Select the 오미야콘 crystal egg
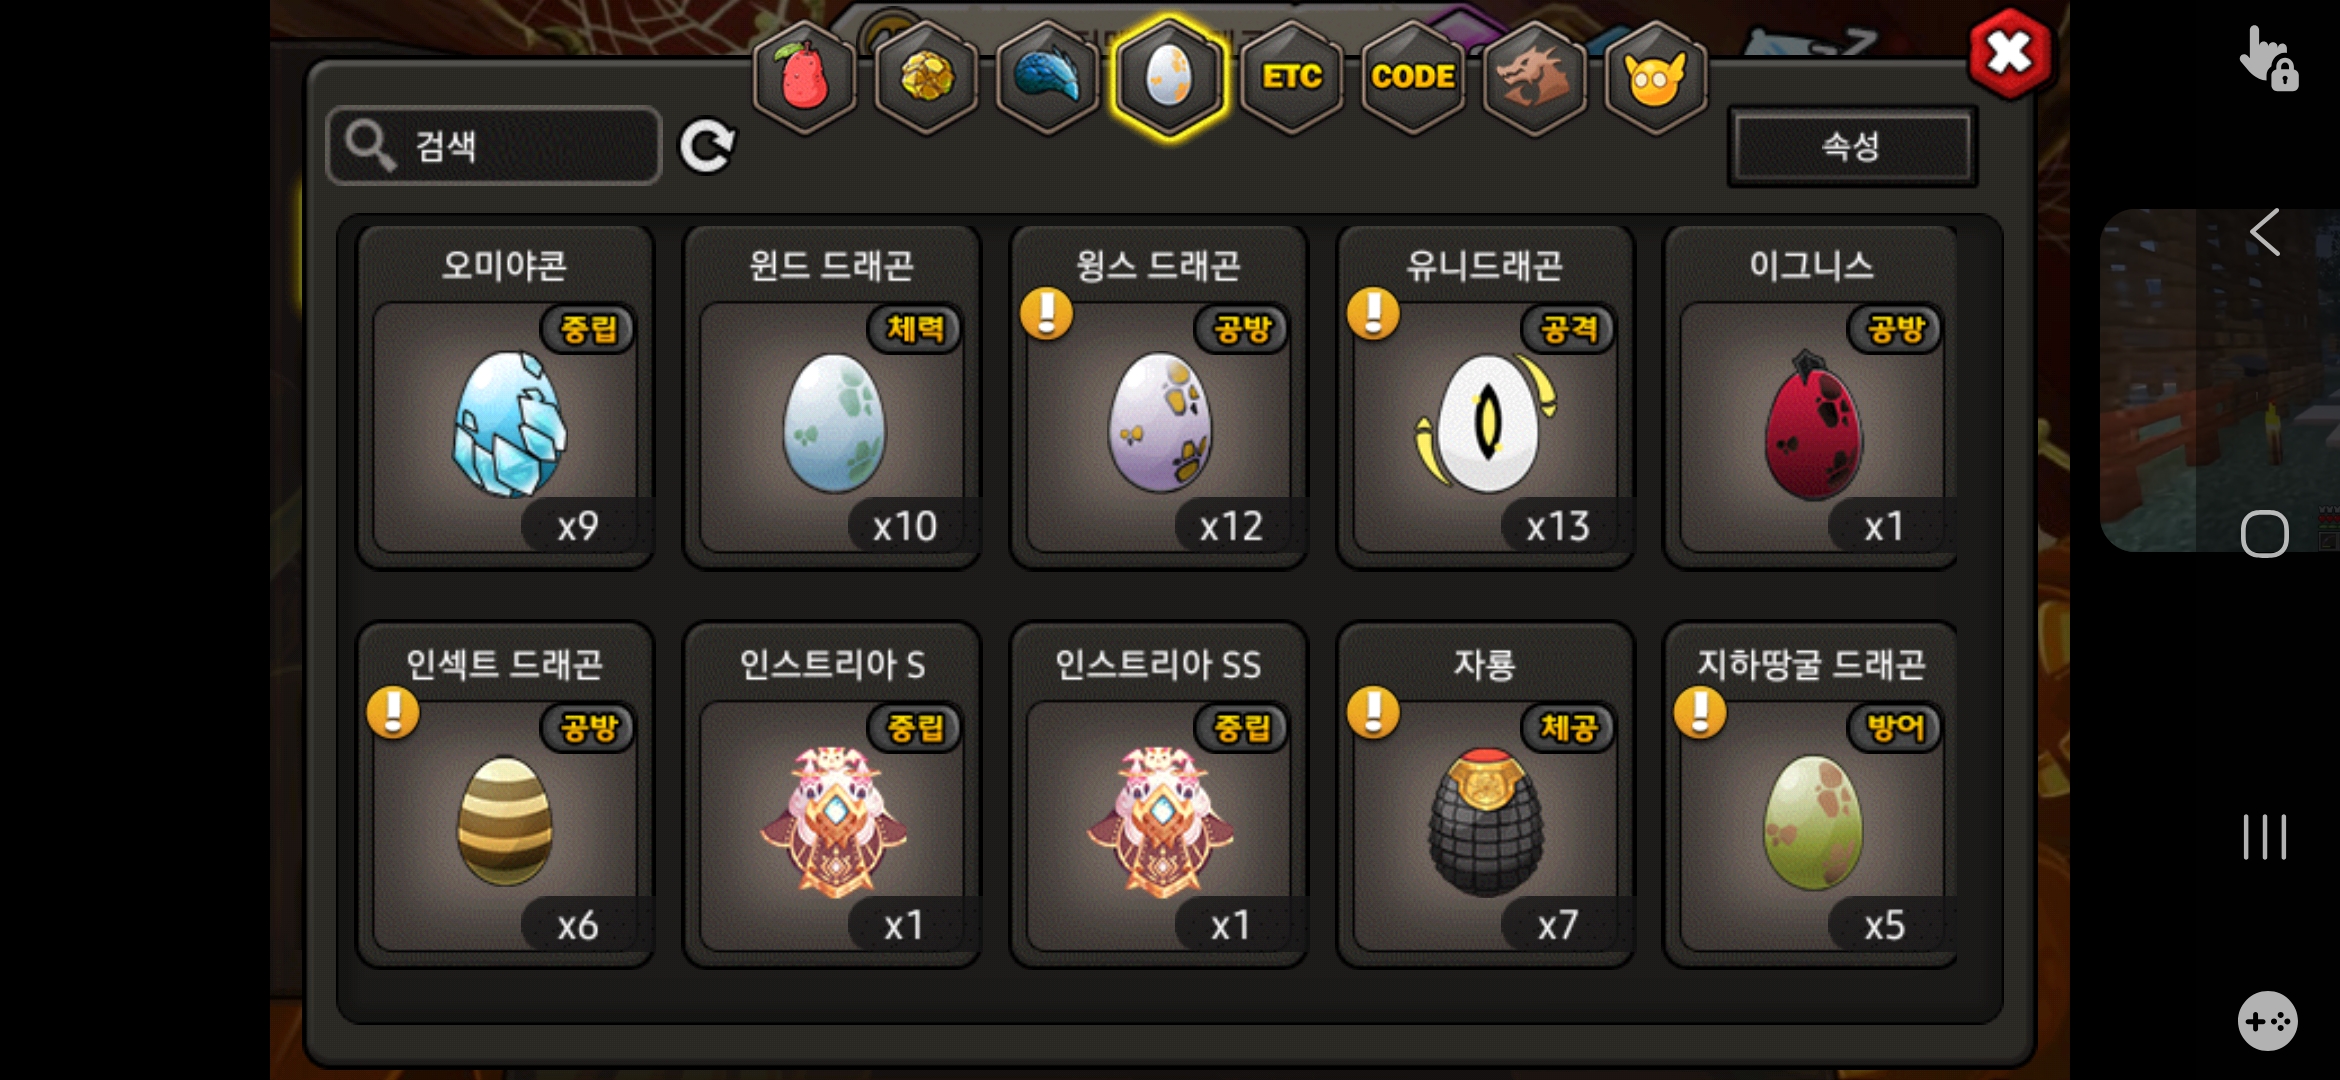Screen dimensions: 2340x1080 pyautogui.click(x=506, y=398)
